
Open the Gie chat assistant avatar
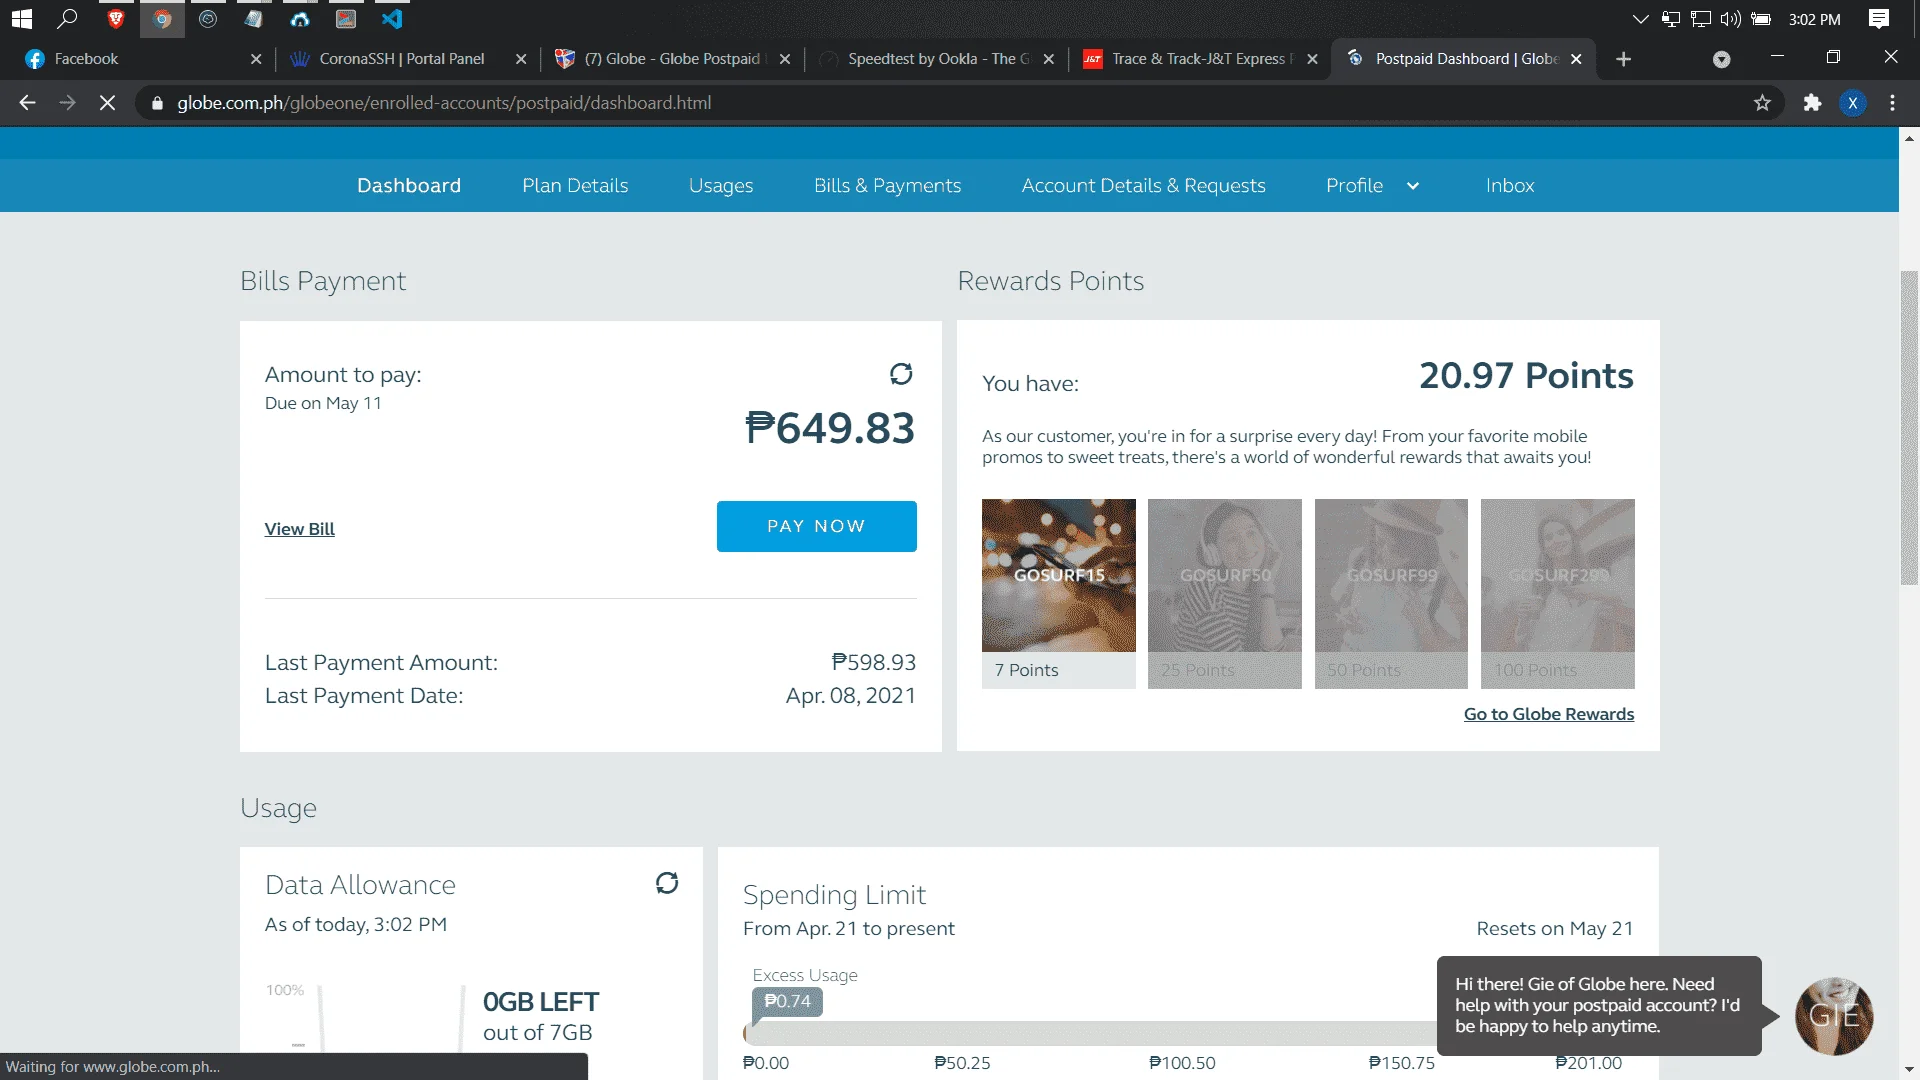pyautogui.click(x=1834, y=1016)
